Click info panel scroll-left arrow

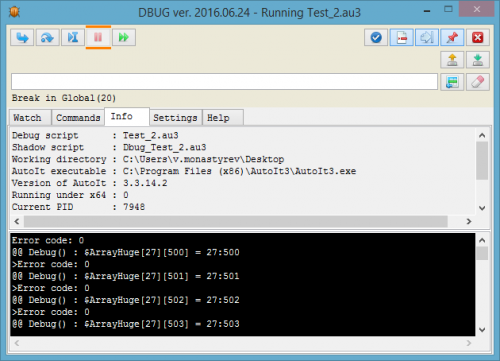click(x=17, y=221)
